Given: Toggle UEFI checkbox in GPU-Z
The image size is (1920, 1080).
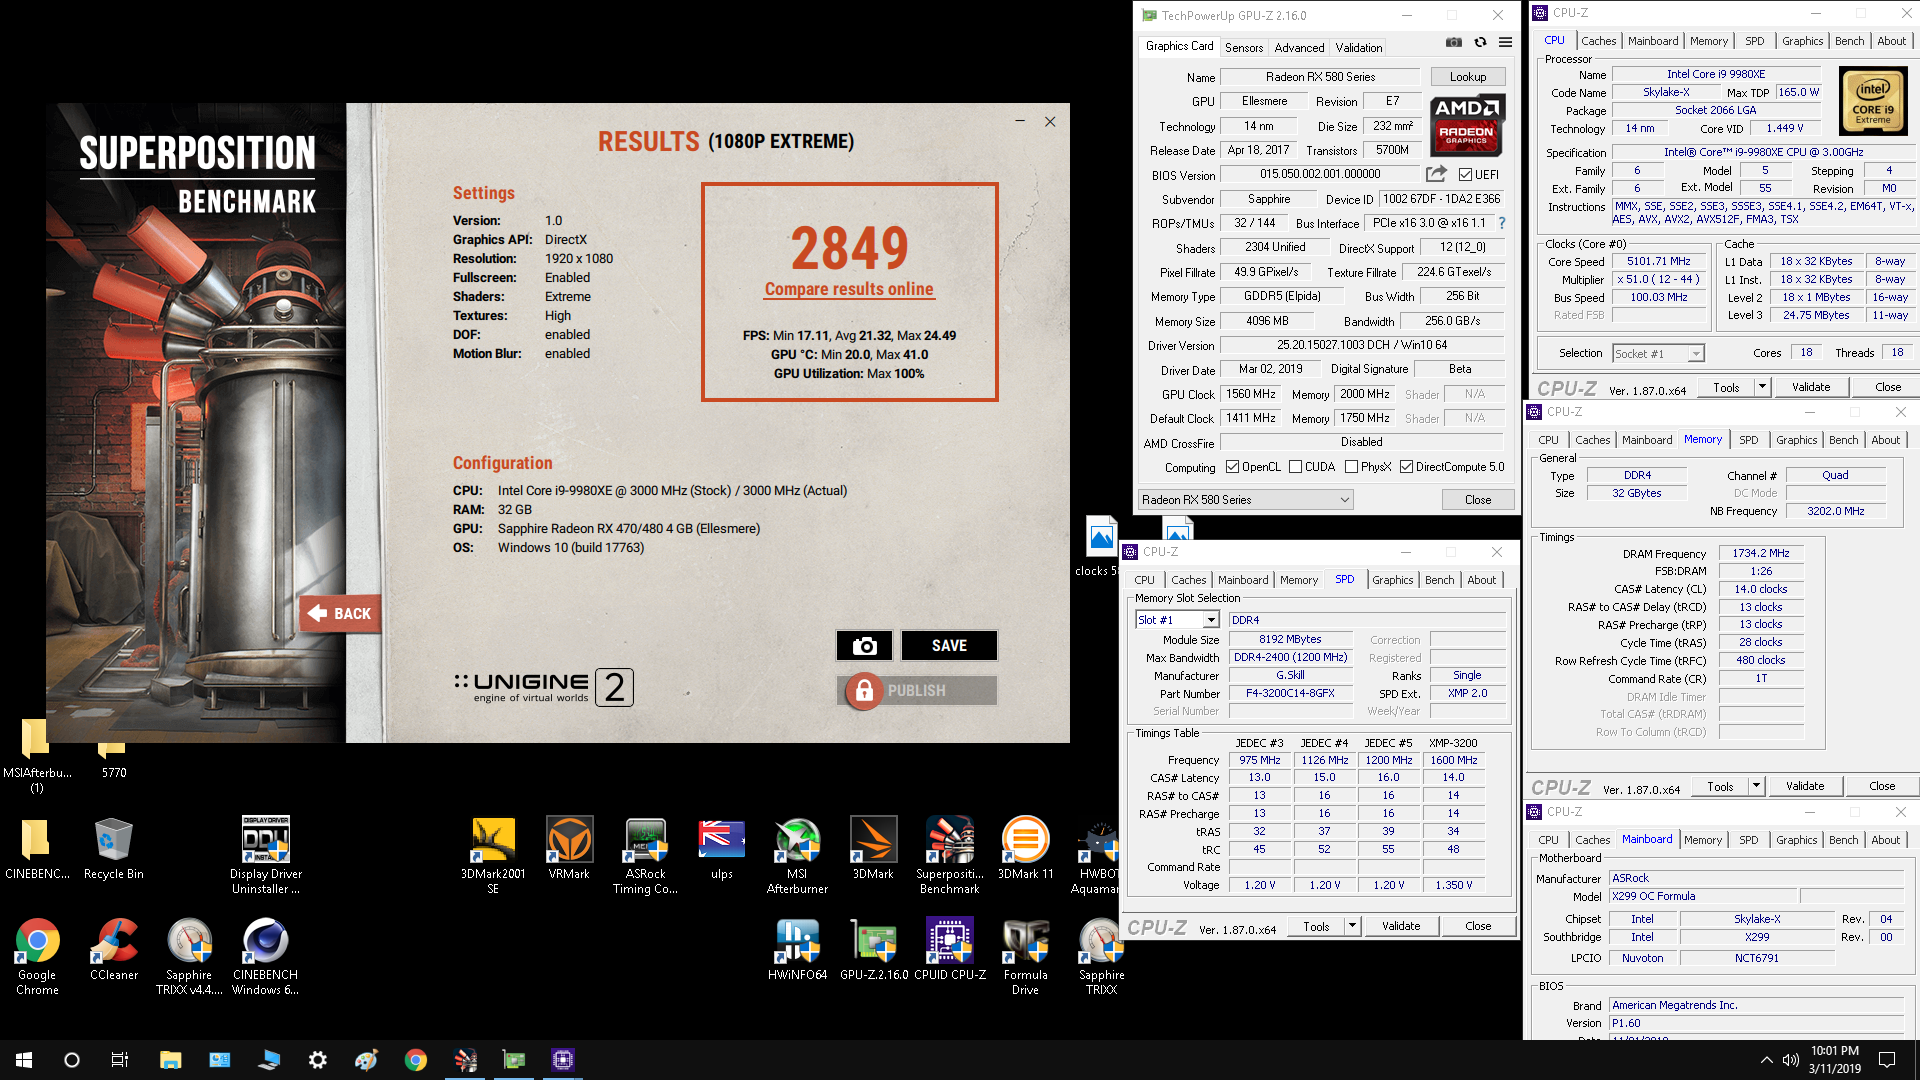Looking at the screenshot, I should coord(1465,175).
